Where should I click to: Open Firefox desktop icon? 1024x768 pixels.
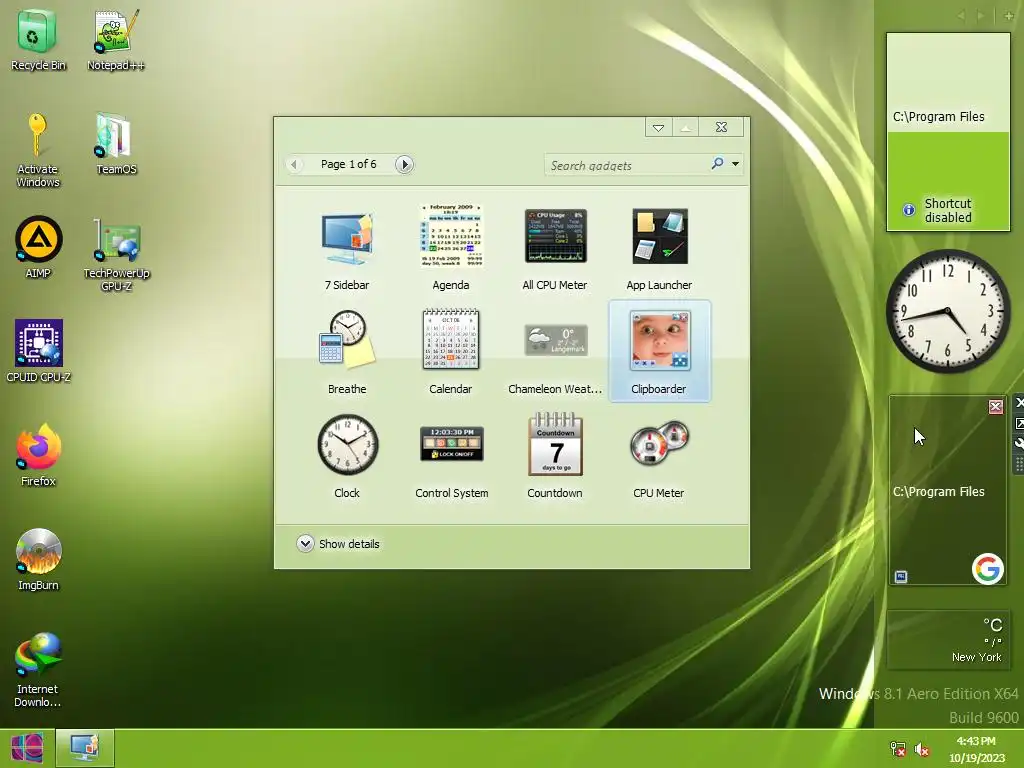38,455
